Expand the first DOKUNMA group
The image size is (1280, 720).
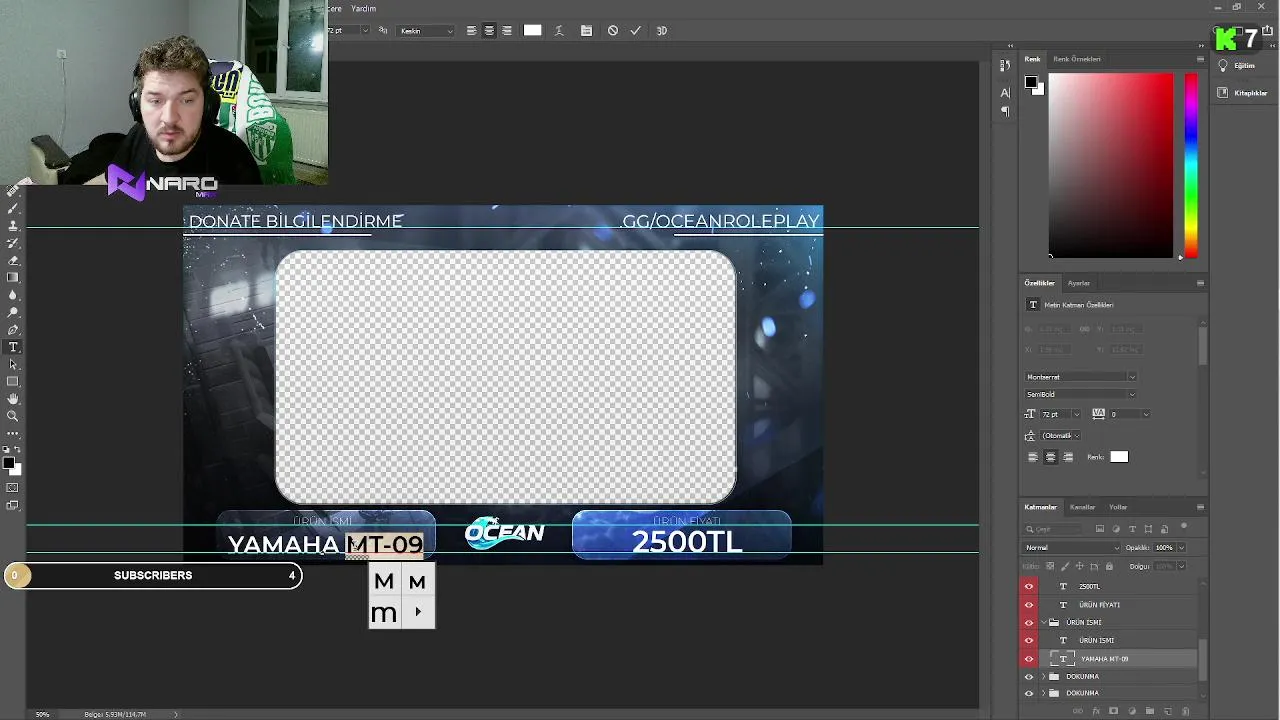click(x=1044, y=677)
